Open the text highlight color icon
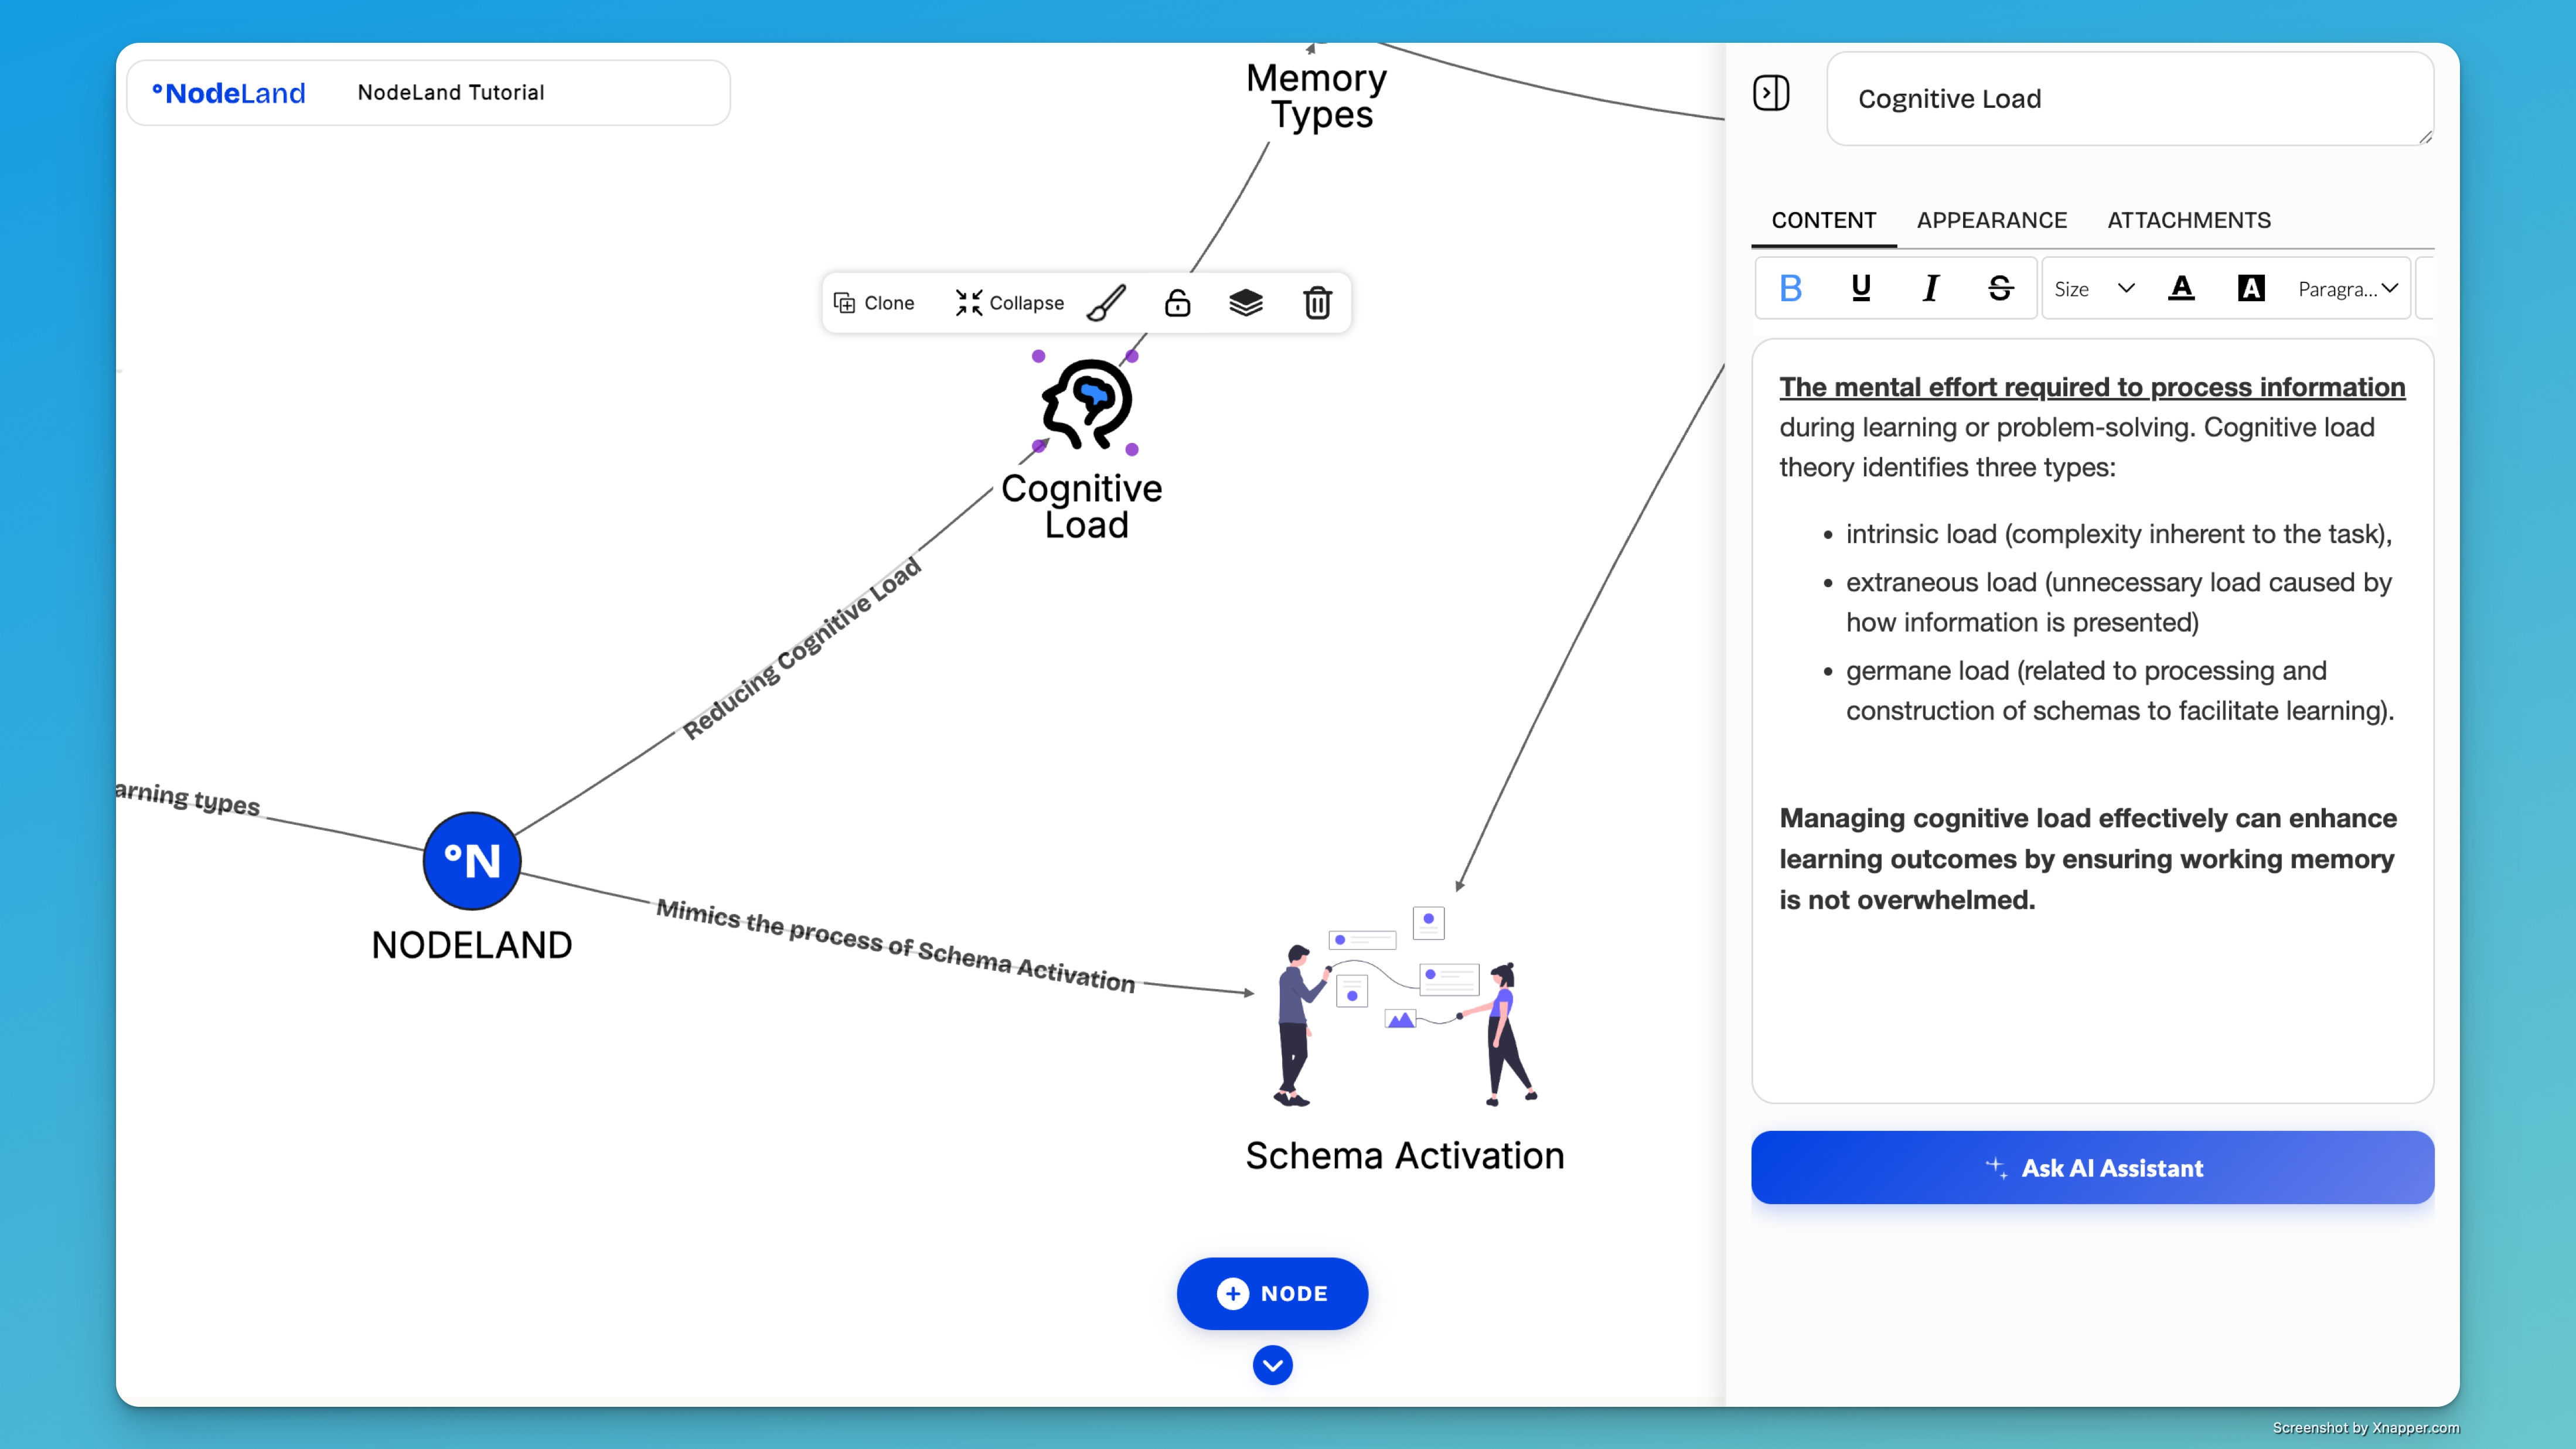Screen dimensions: 2576x1449 [x=2250, y=288]
